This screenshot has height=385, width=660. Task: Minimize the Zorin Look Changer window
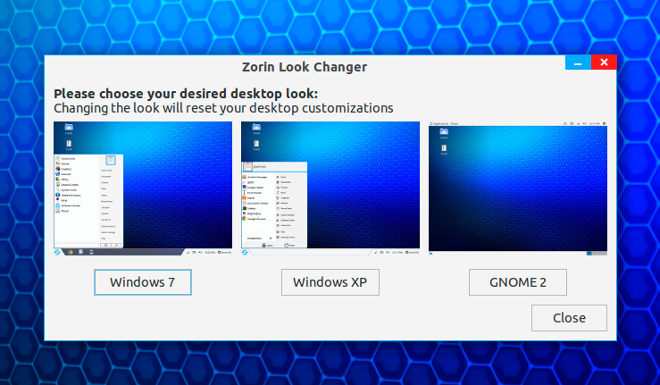pos(578,62)
